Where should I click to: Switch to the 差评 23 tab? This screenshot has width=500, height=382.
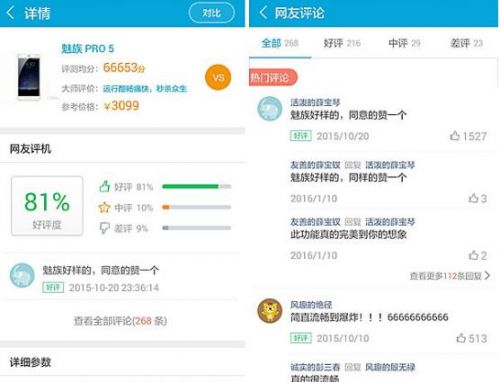click(466, 43)
